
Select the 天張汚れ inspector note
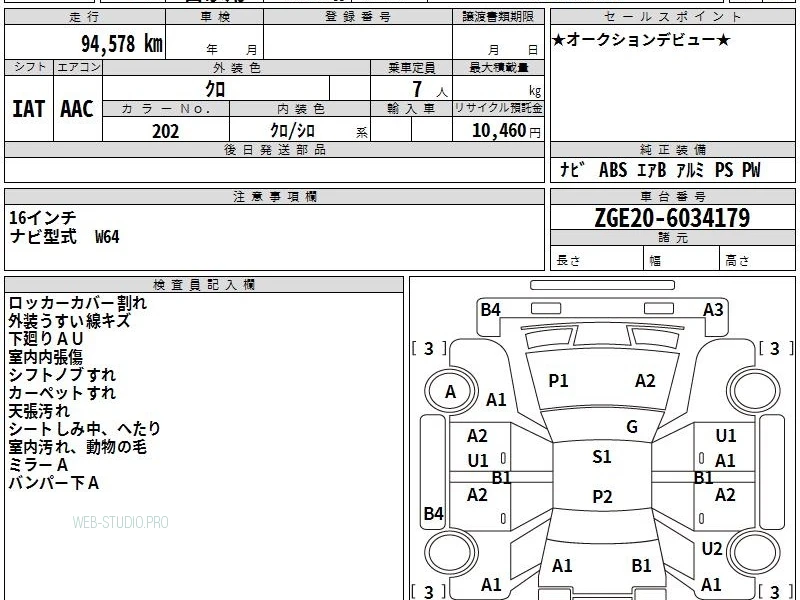pos(39,411)
